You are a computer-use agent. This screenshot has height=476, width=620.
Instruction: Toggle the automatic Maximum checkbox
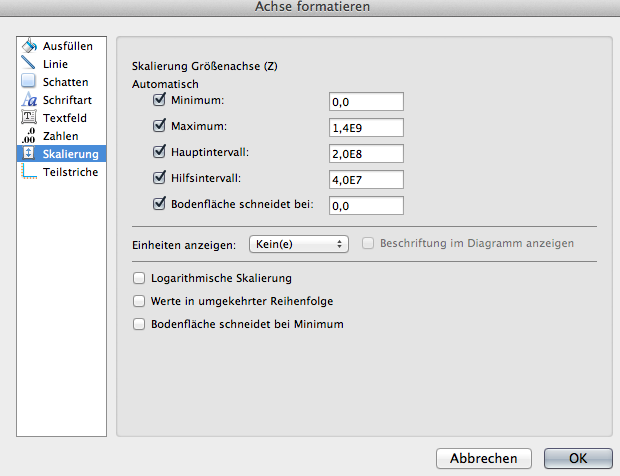point(159,126)
